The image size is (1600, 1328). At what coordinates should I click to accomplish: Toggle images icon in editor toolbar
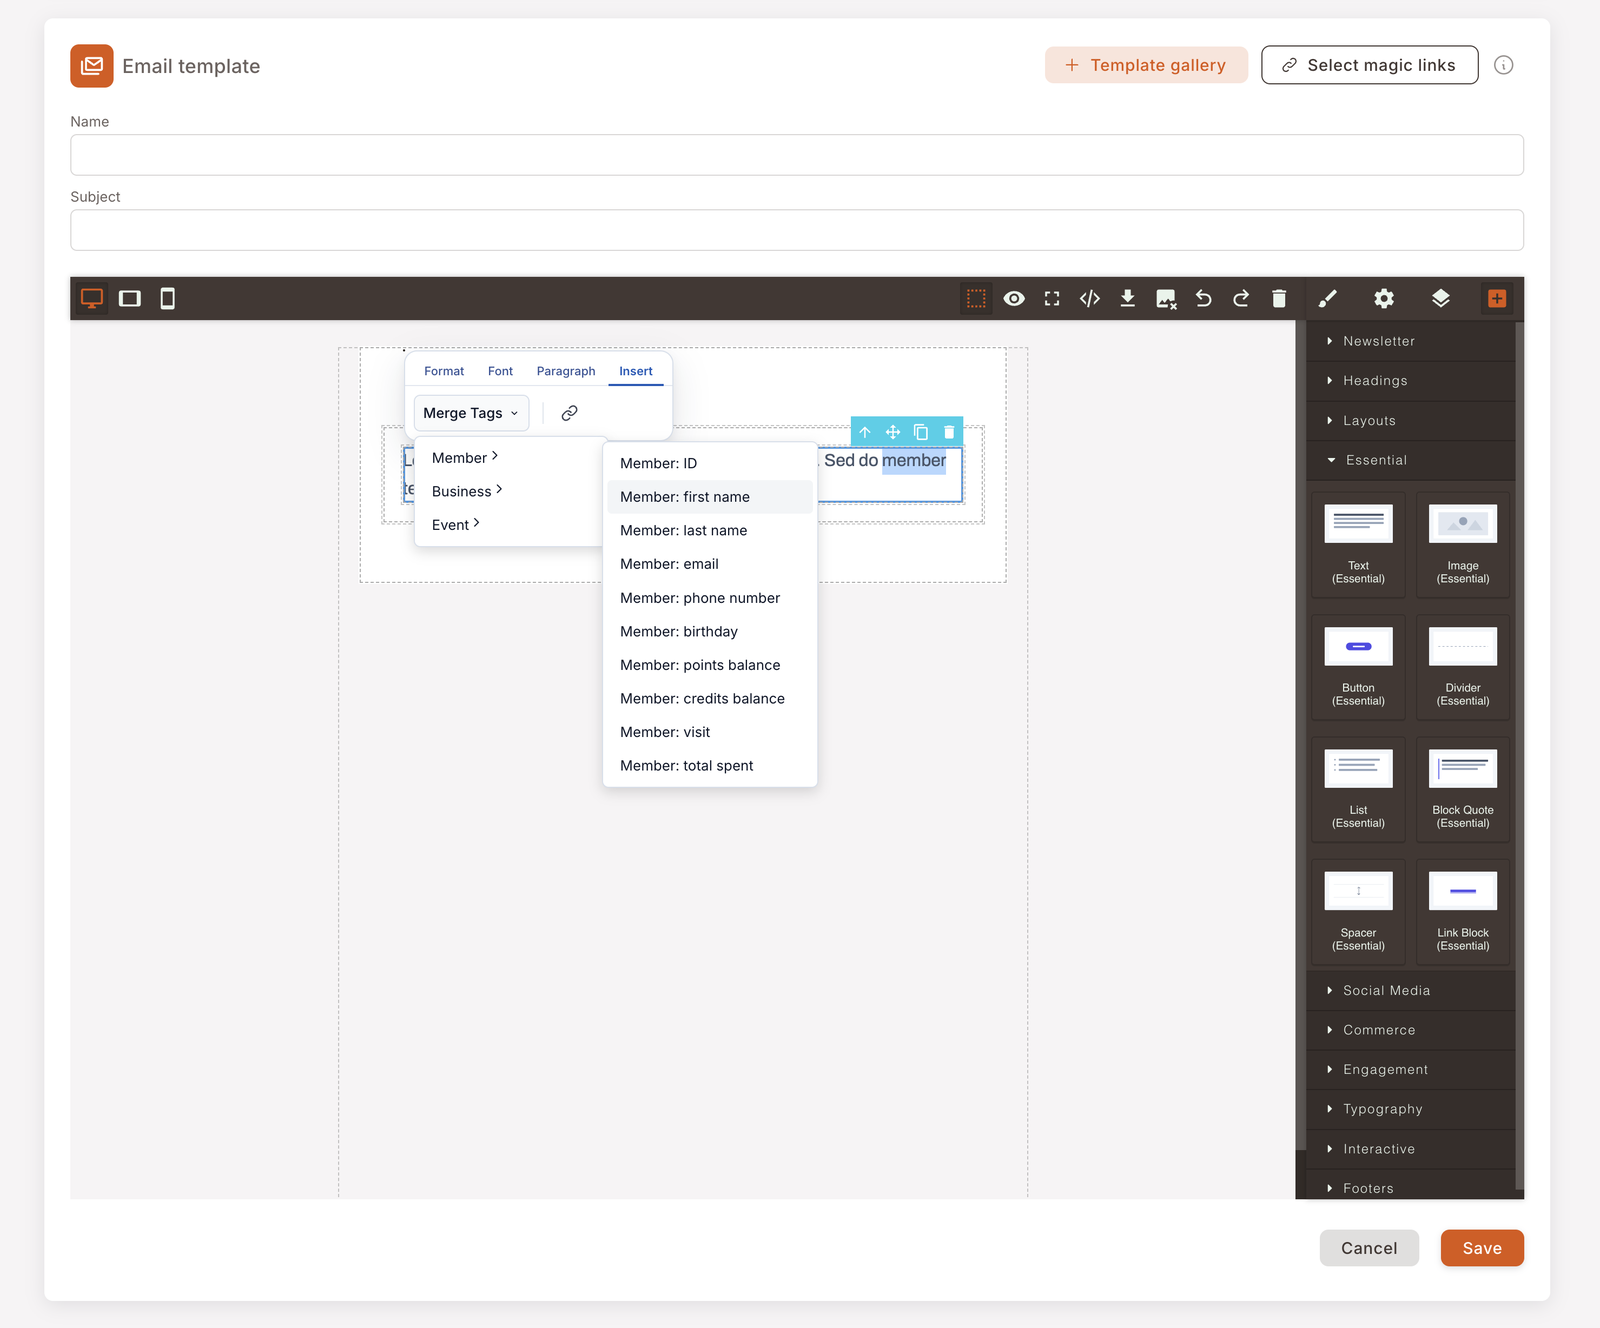click(1166, 298)
